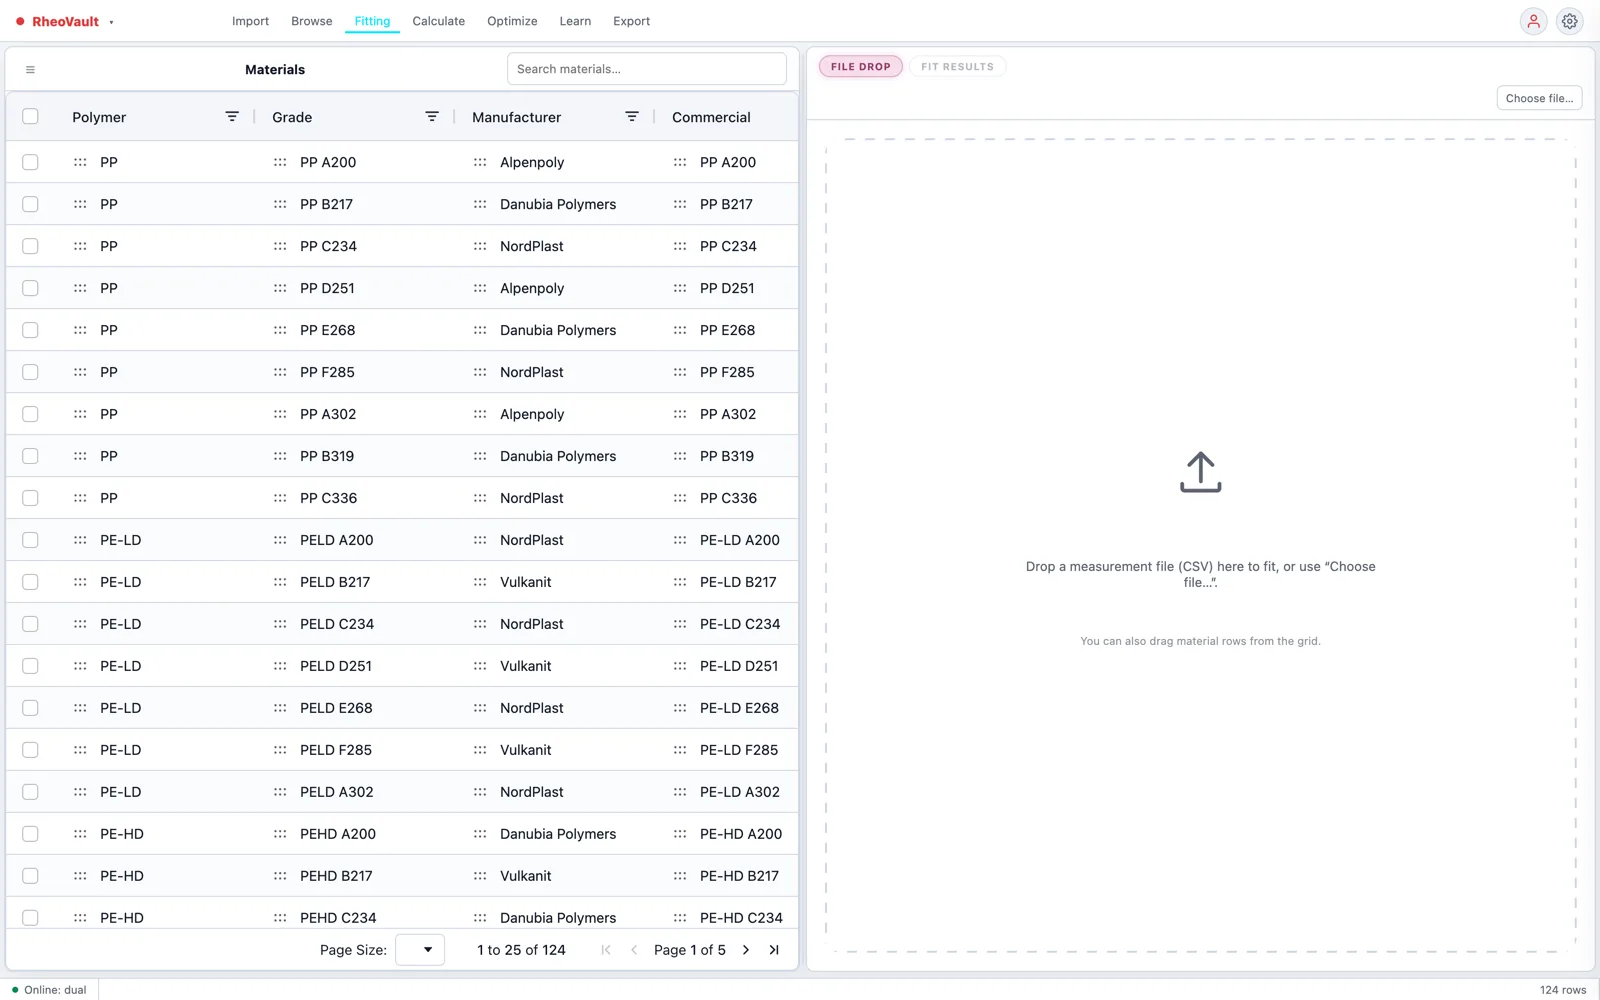The image size is (1600, 1000).
Task: Go to the previous page arrow
Action: [x=634, y=950]
